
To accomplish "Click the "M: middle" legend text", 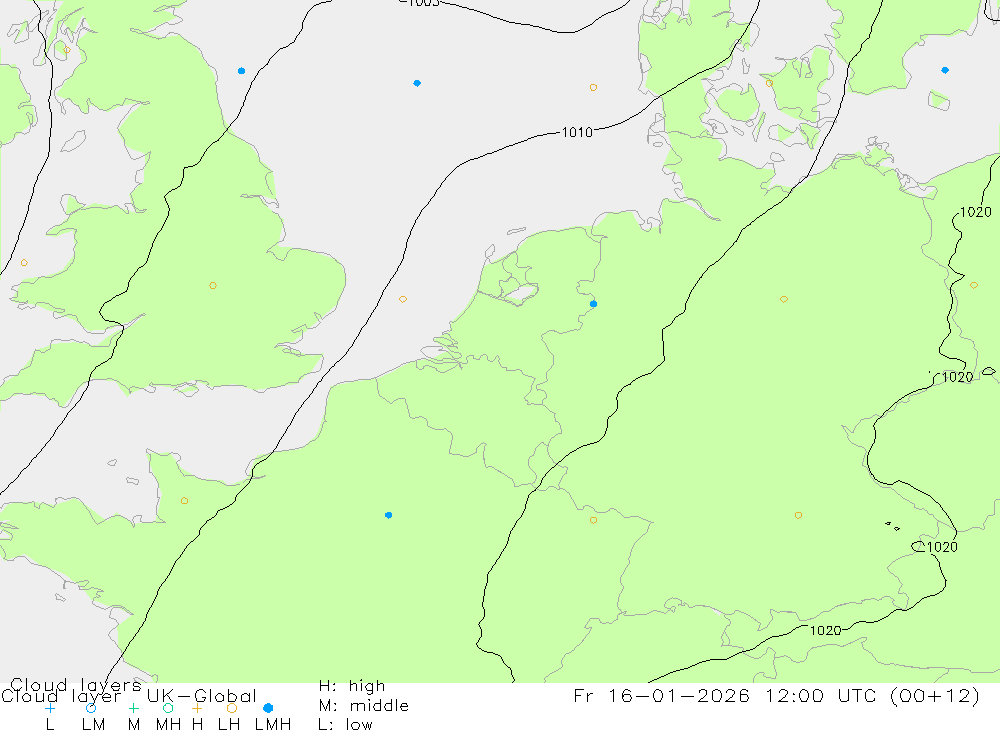I will point(364,706).
